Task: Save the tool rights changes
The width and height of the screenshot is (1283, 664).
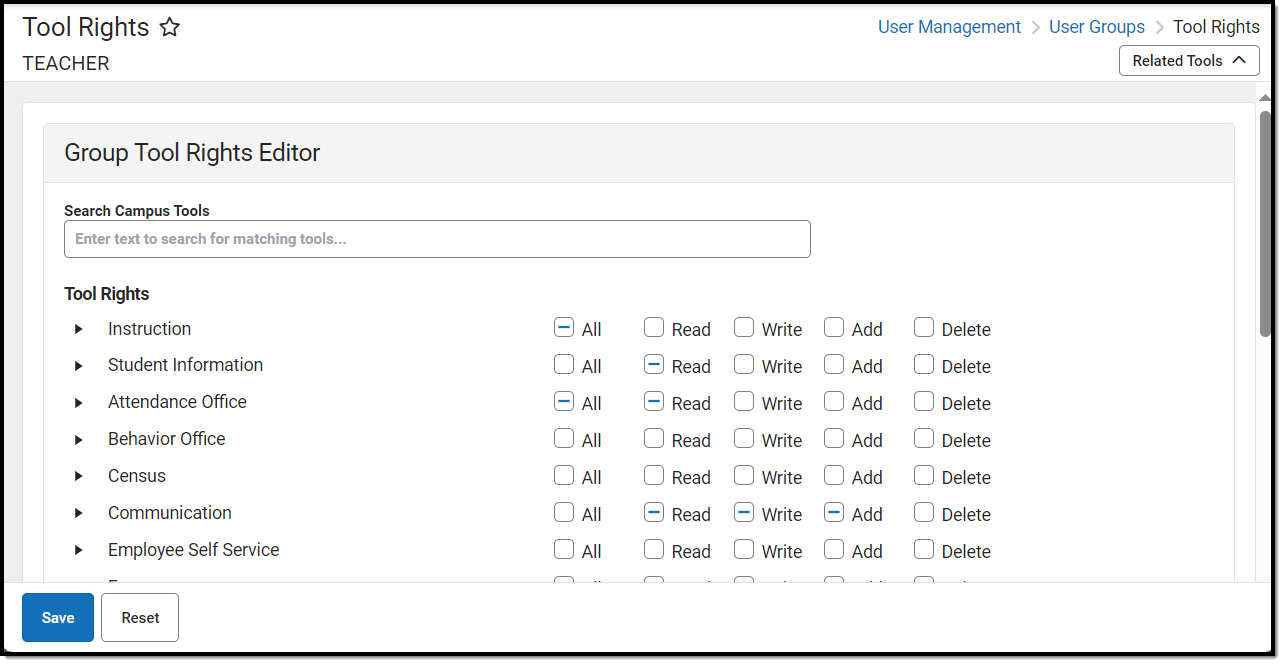Action: [58, 618]
